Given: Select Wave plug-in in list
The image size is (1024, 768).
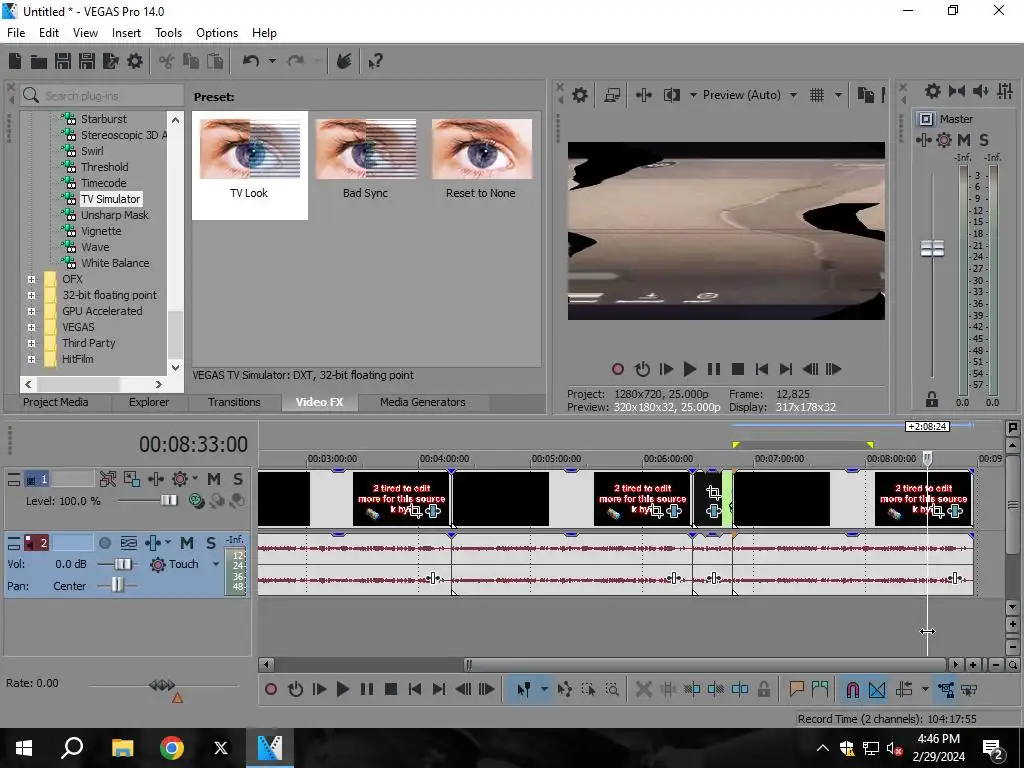Looking at the screenshot, I should coord(95,248).
